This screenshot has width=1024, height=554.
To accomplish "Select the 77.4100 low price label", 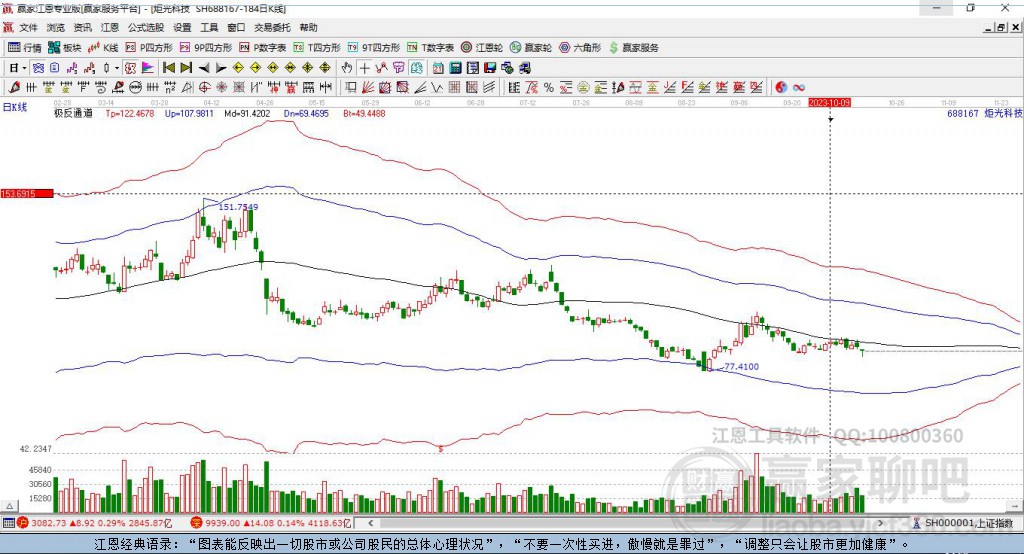I will 742,367.
